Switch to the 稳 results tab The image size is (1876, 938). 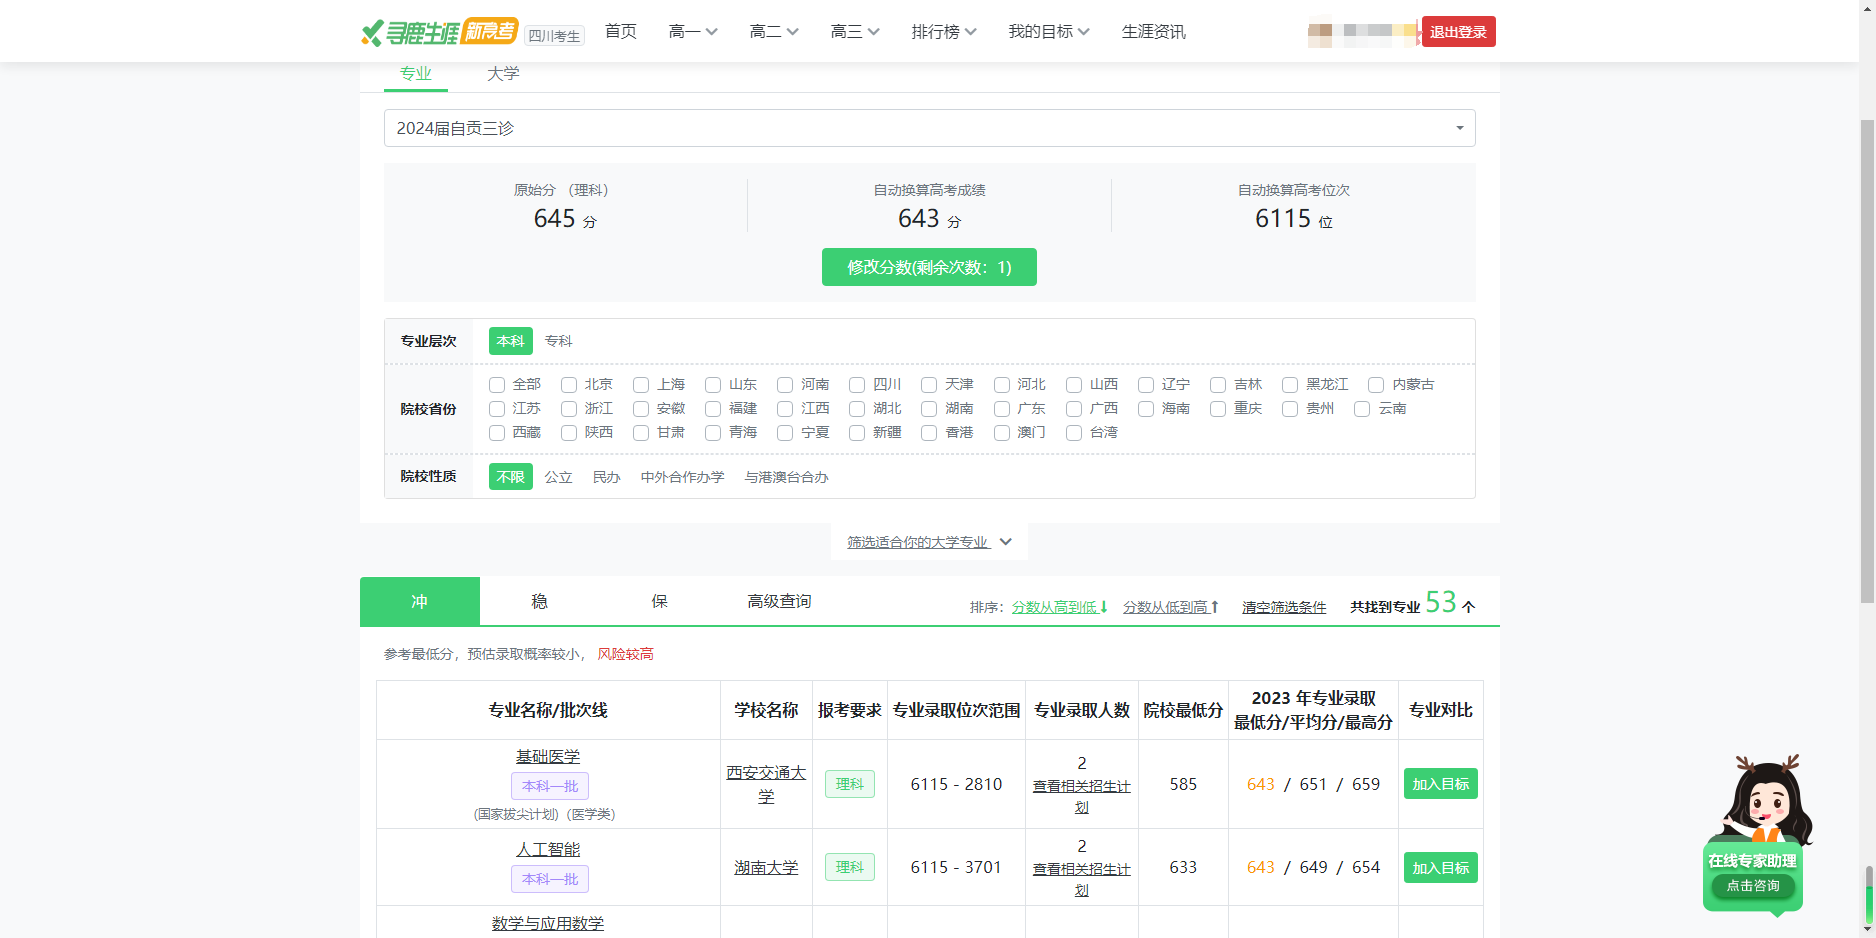539,601
